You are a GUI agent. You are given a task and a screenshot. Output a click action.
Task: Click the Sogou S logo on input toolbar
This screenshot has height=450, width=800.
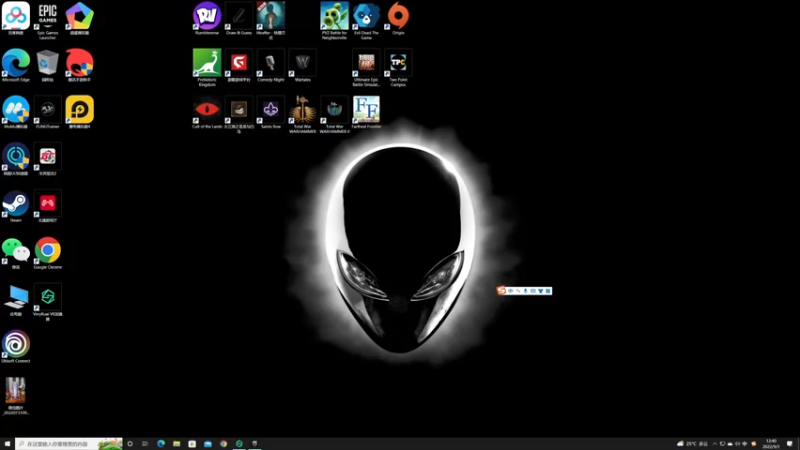502,290
